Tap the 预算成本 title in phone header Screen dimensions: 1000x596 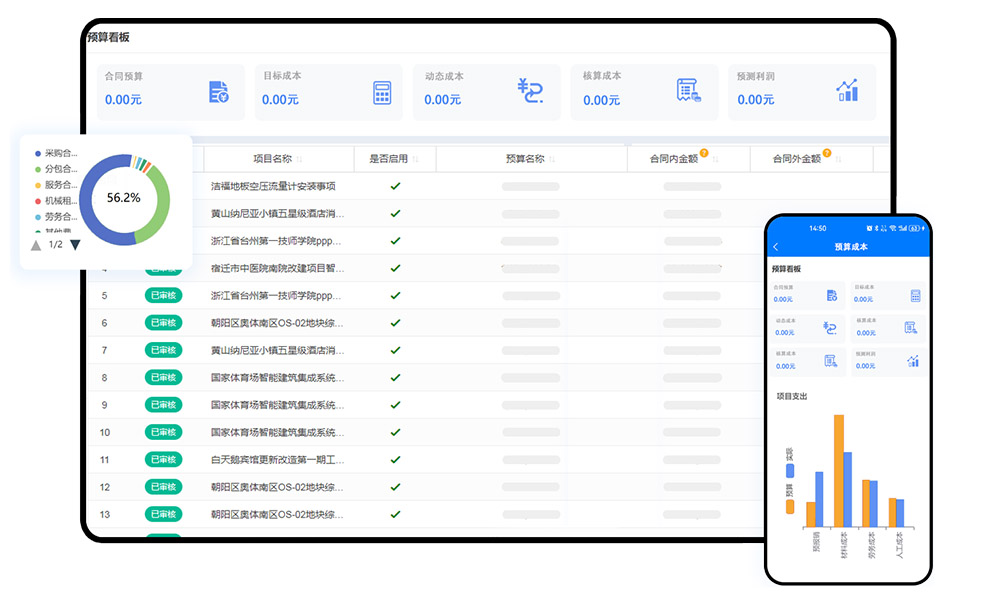pyautogui.click(x=851, y=247)
